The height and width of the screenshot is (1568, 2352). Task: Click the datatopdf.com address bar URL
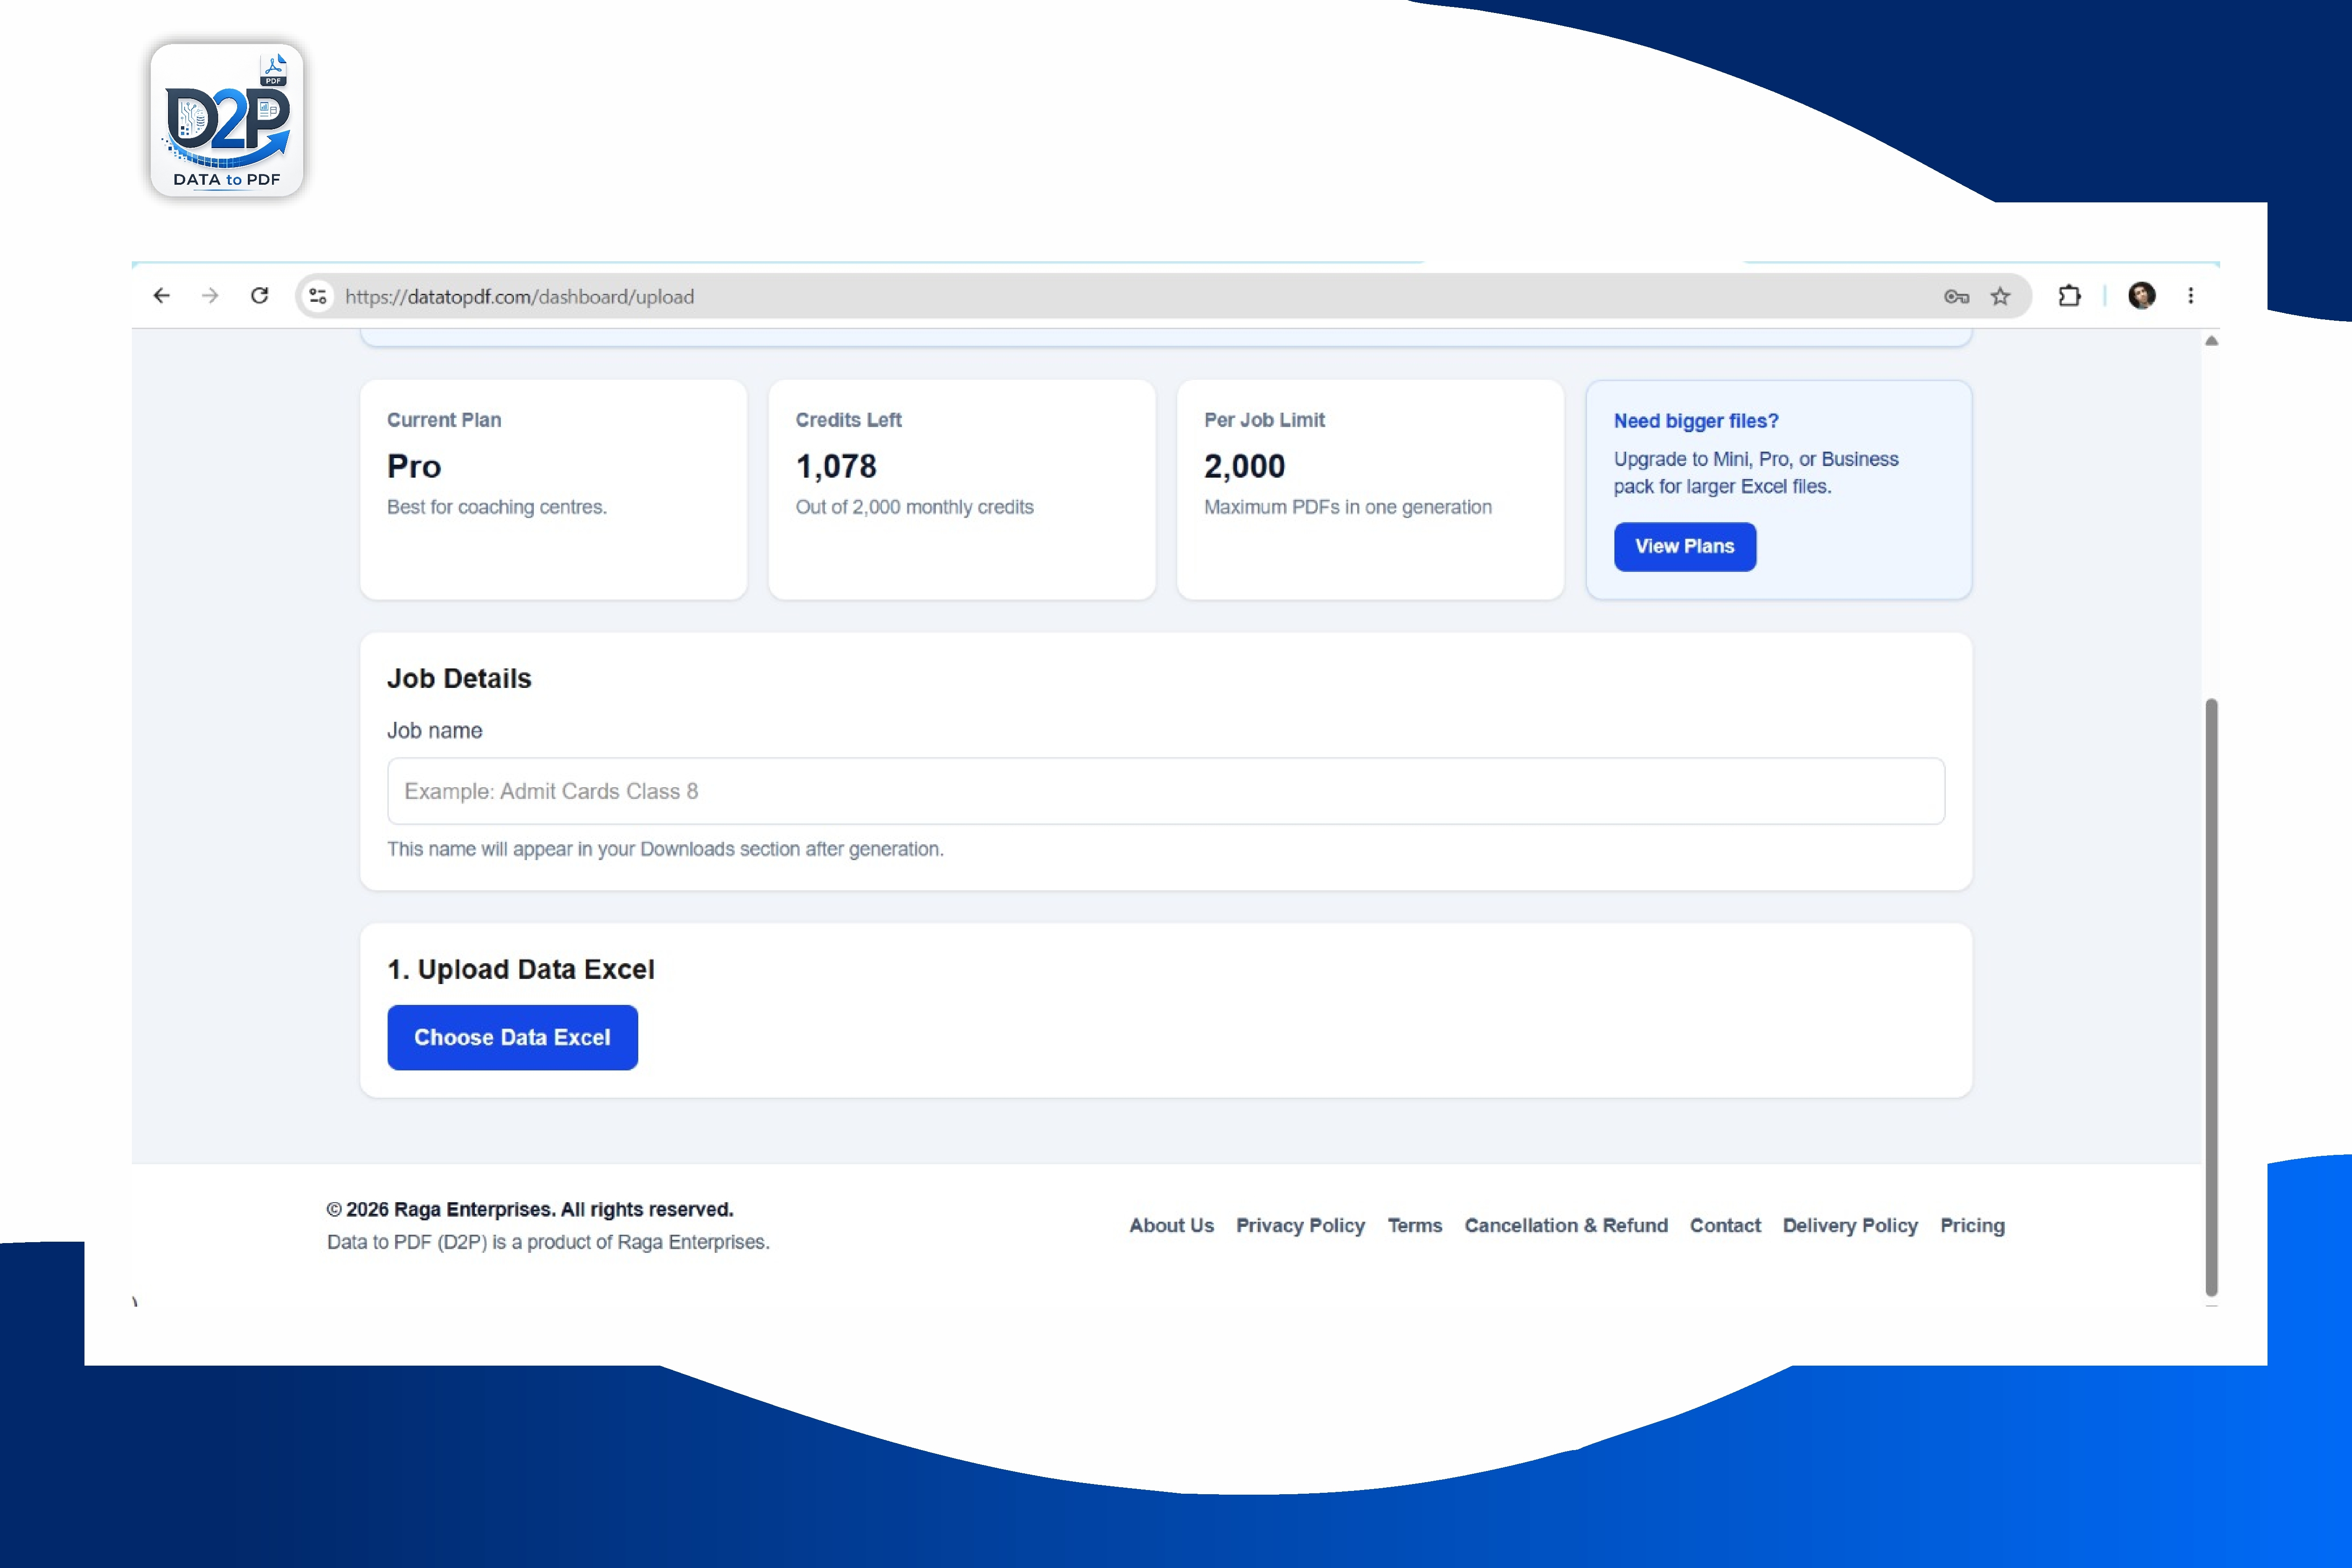tap(520, 297)
